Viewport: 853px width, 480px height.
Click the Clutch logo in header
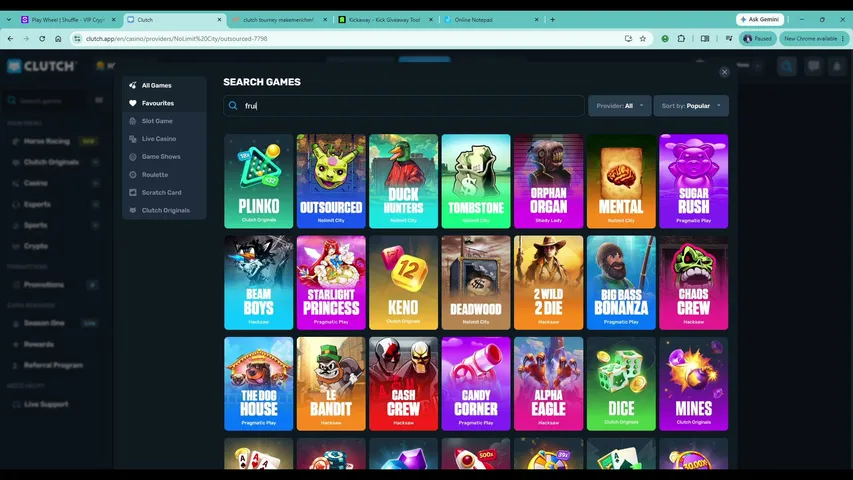coord(41,66)
